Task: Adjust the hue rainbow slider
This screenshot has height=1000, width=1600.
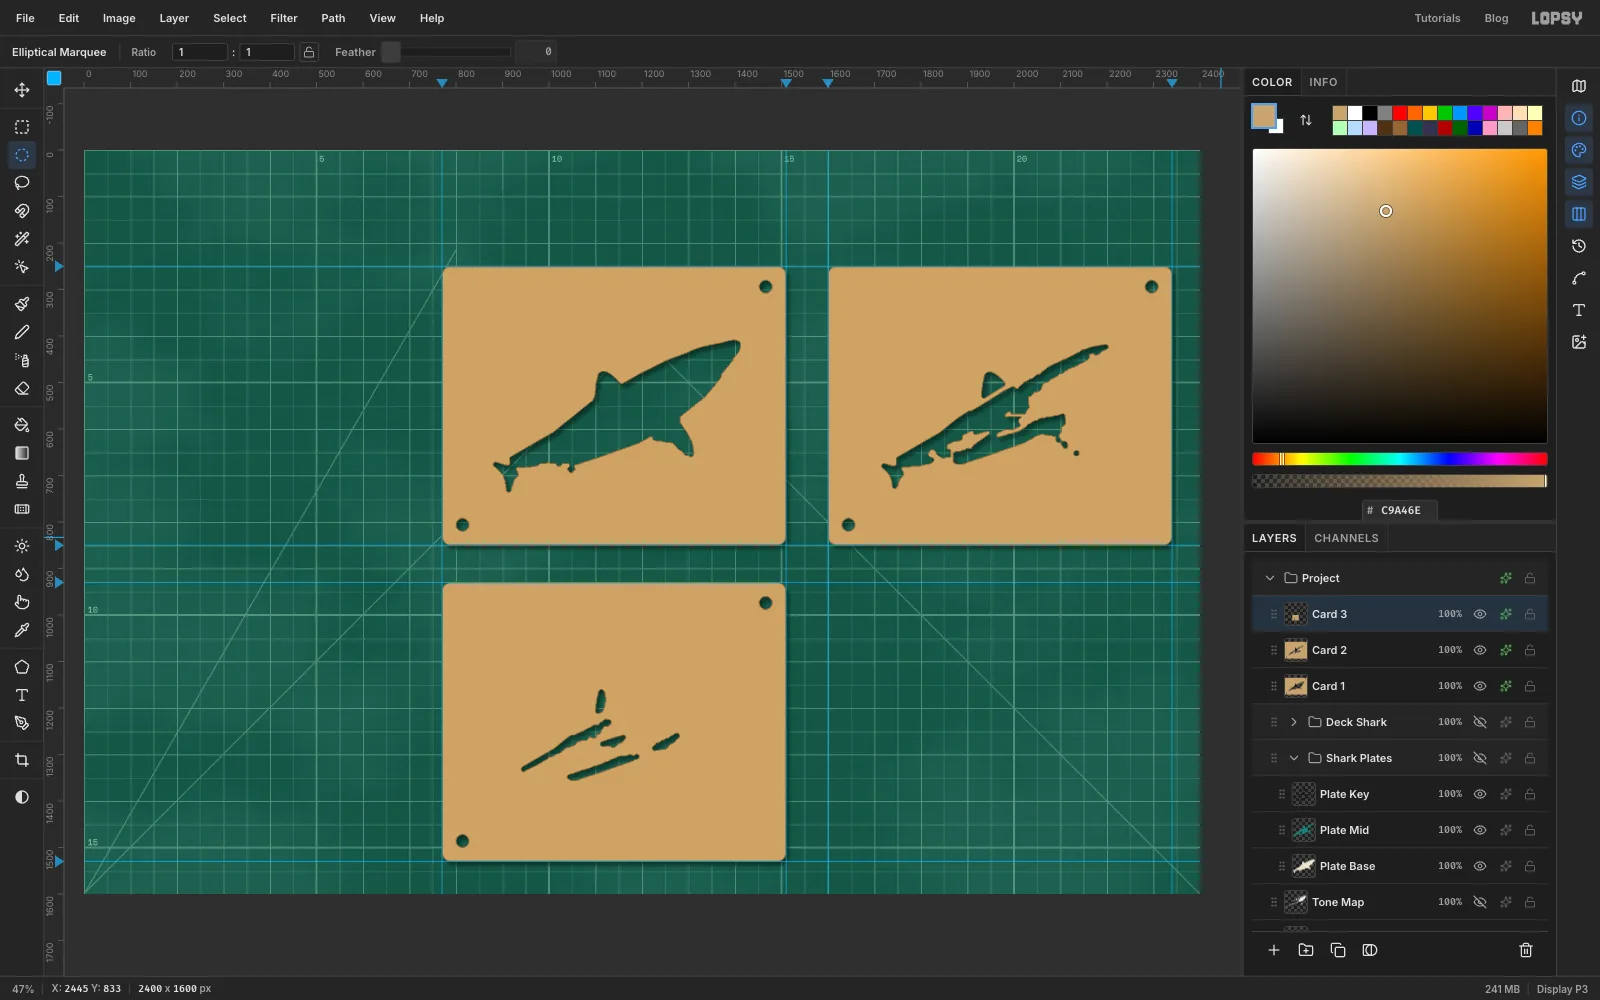Action: (x=1400, y=459)
